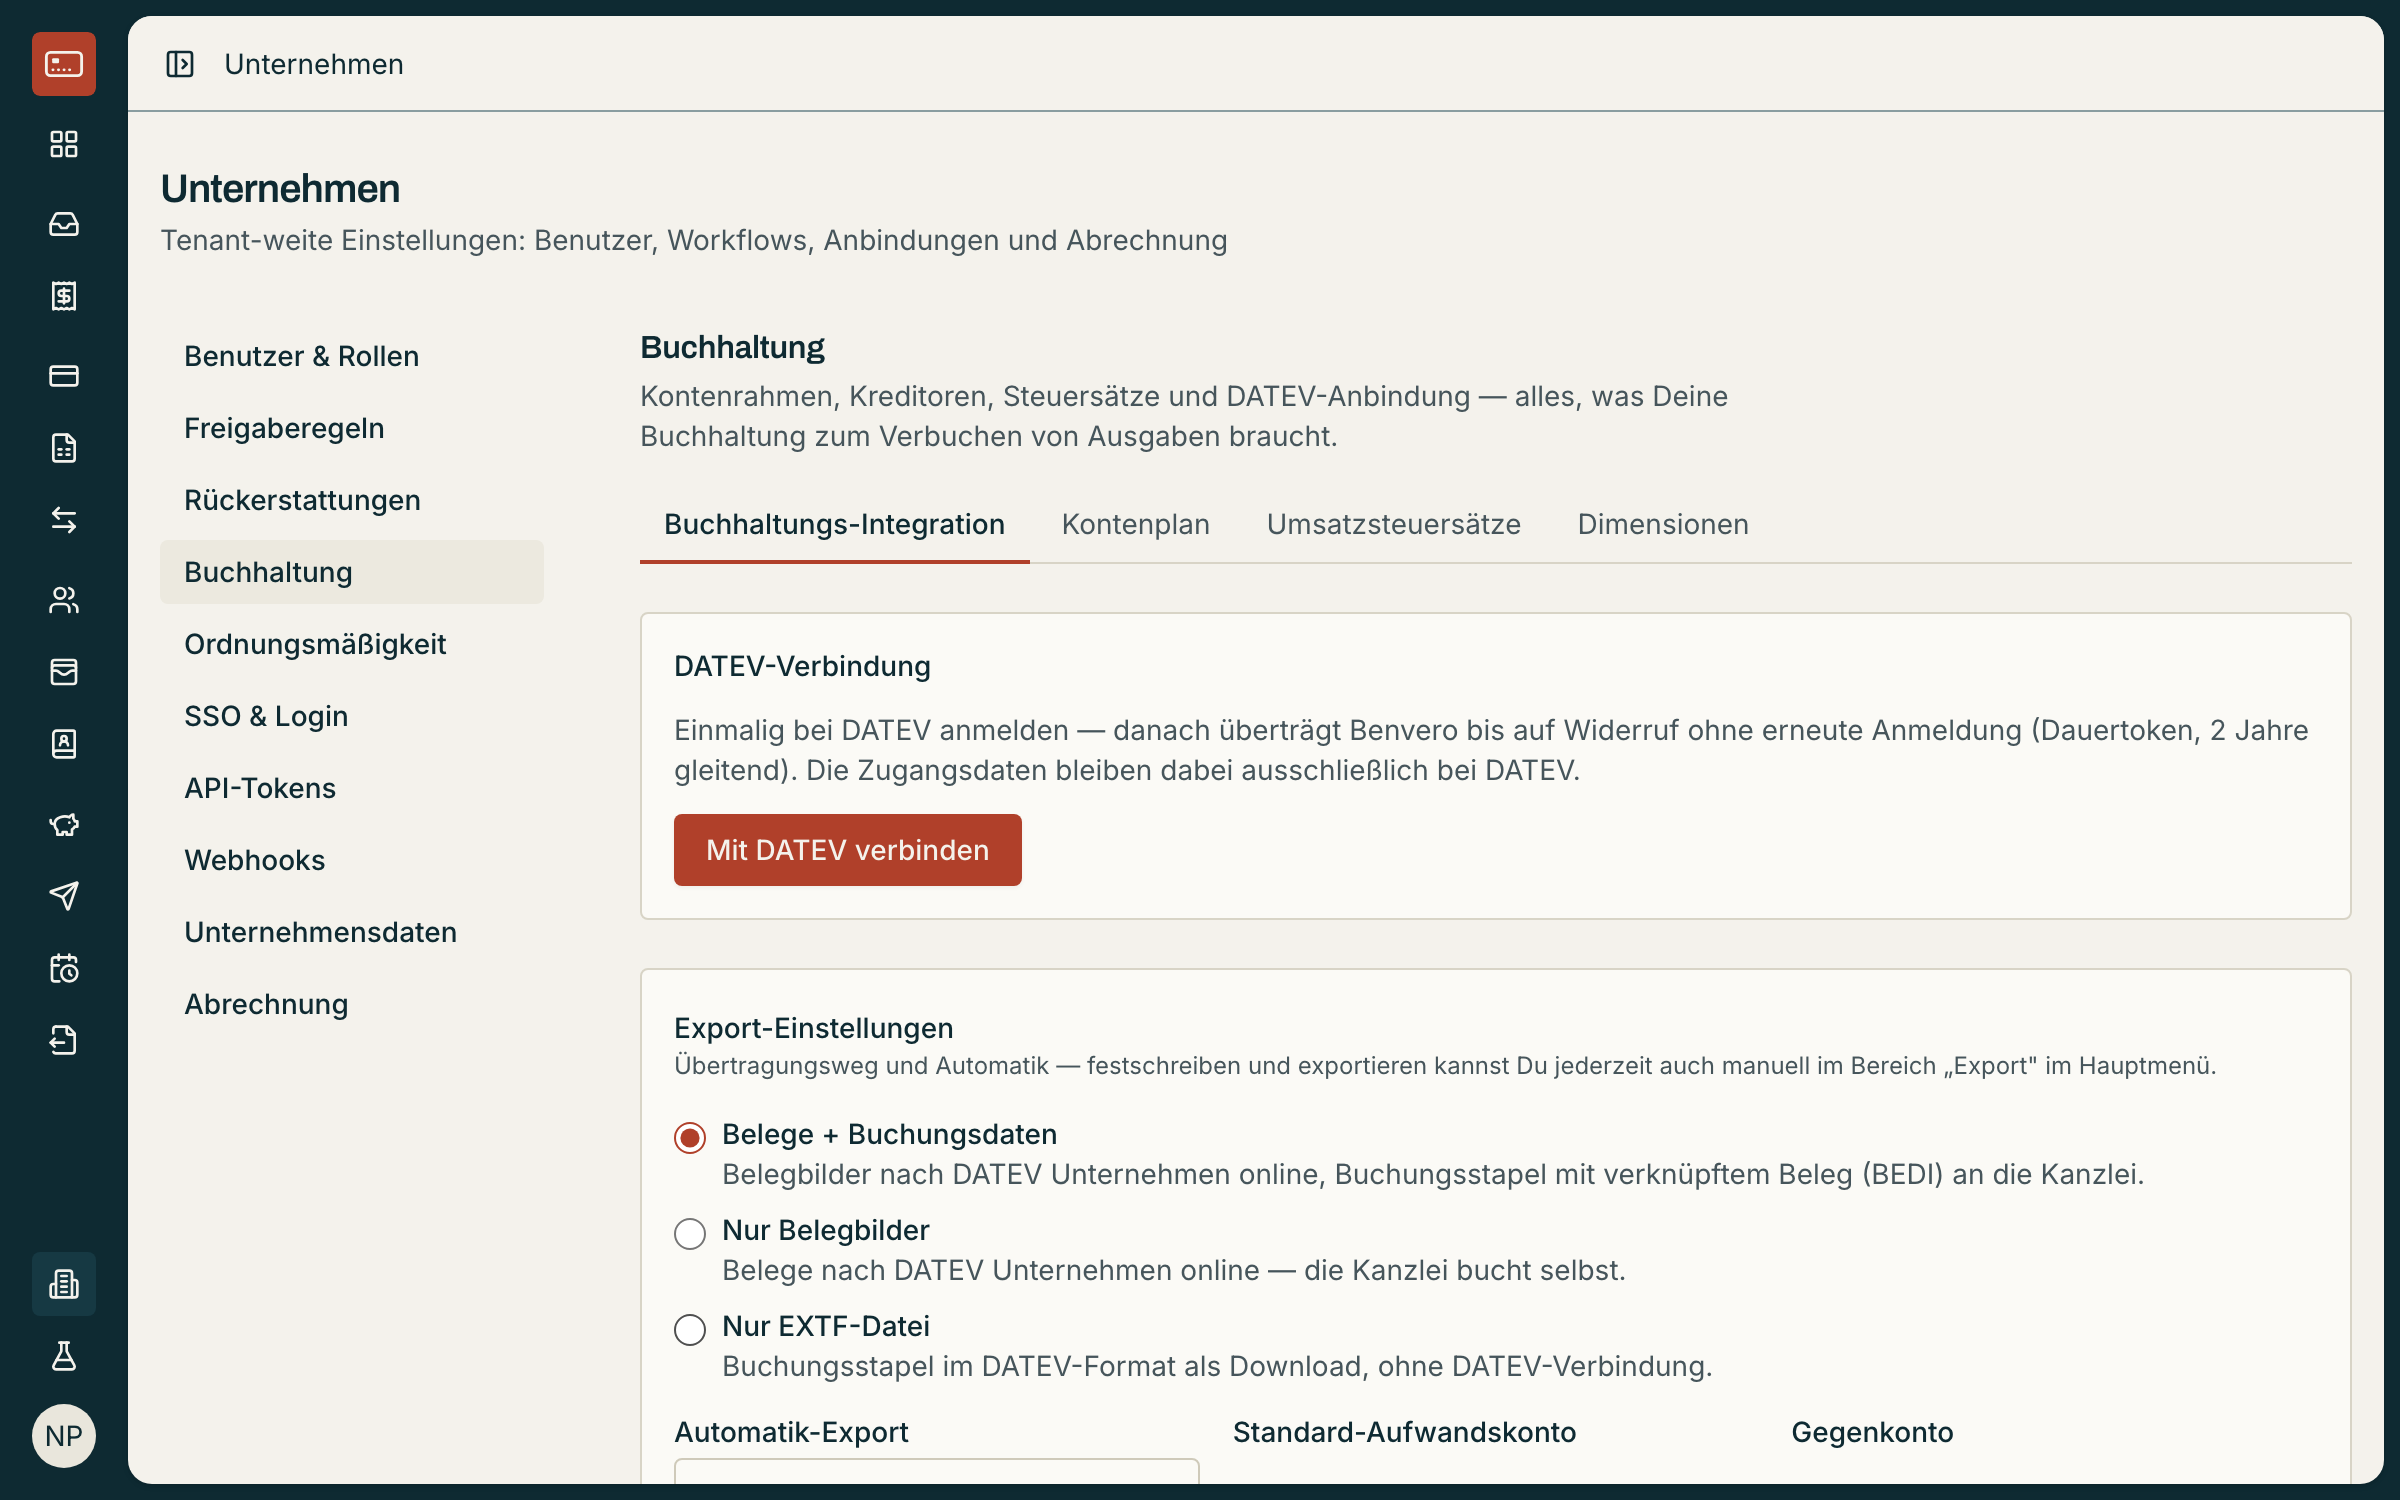This screenshot has height=1500, width=2400.
Task: Open the inbox tray icon in sidebar
Action: tap(64, 224)
